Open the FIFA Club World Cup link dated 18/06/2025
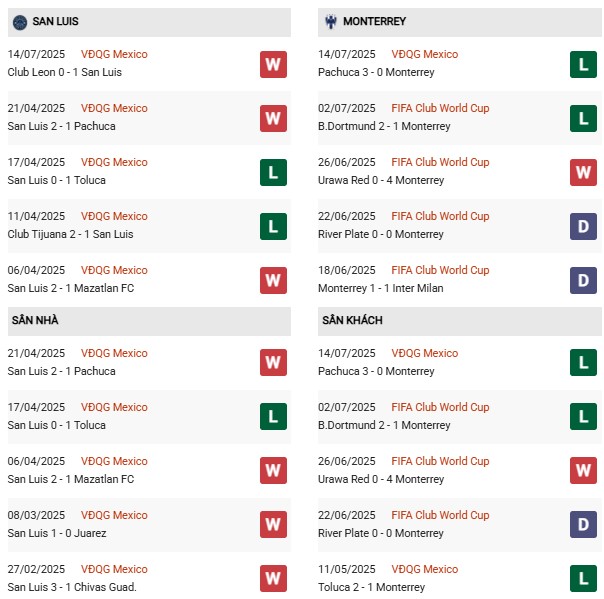 coord(440,270)
